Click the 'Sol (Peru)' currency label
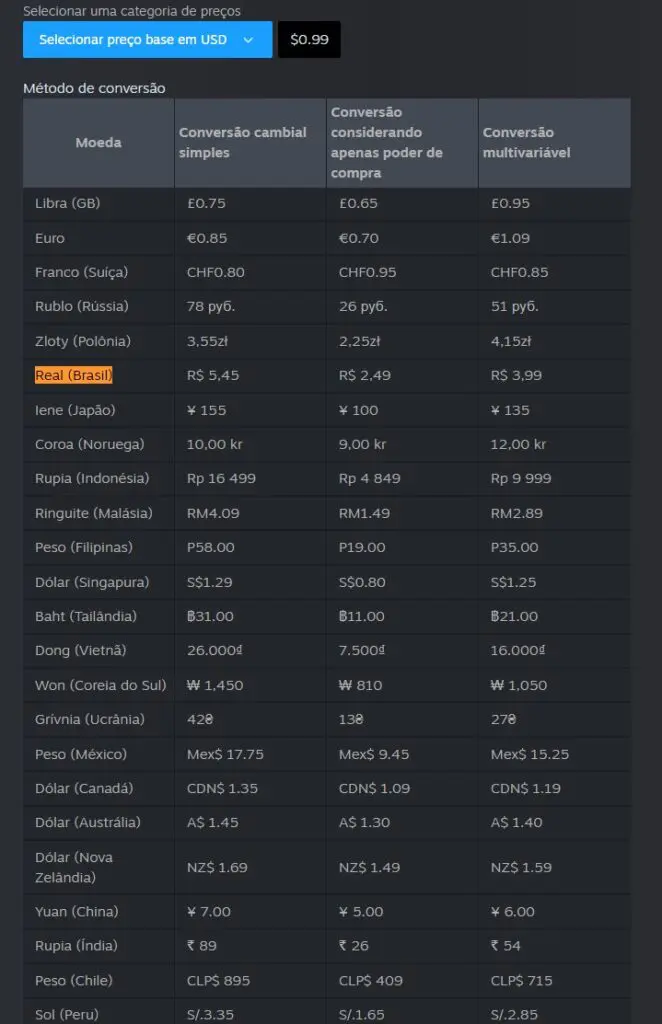This screenshot has height=1024, width=662. point(67,1015)
